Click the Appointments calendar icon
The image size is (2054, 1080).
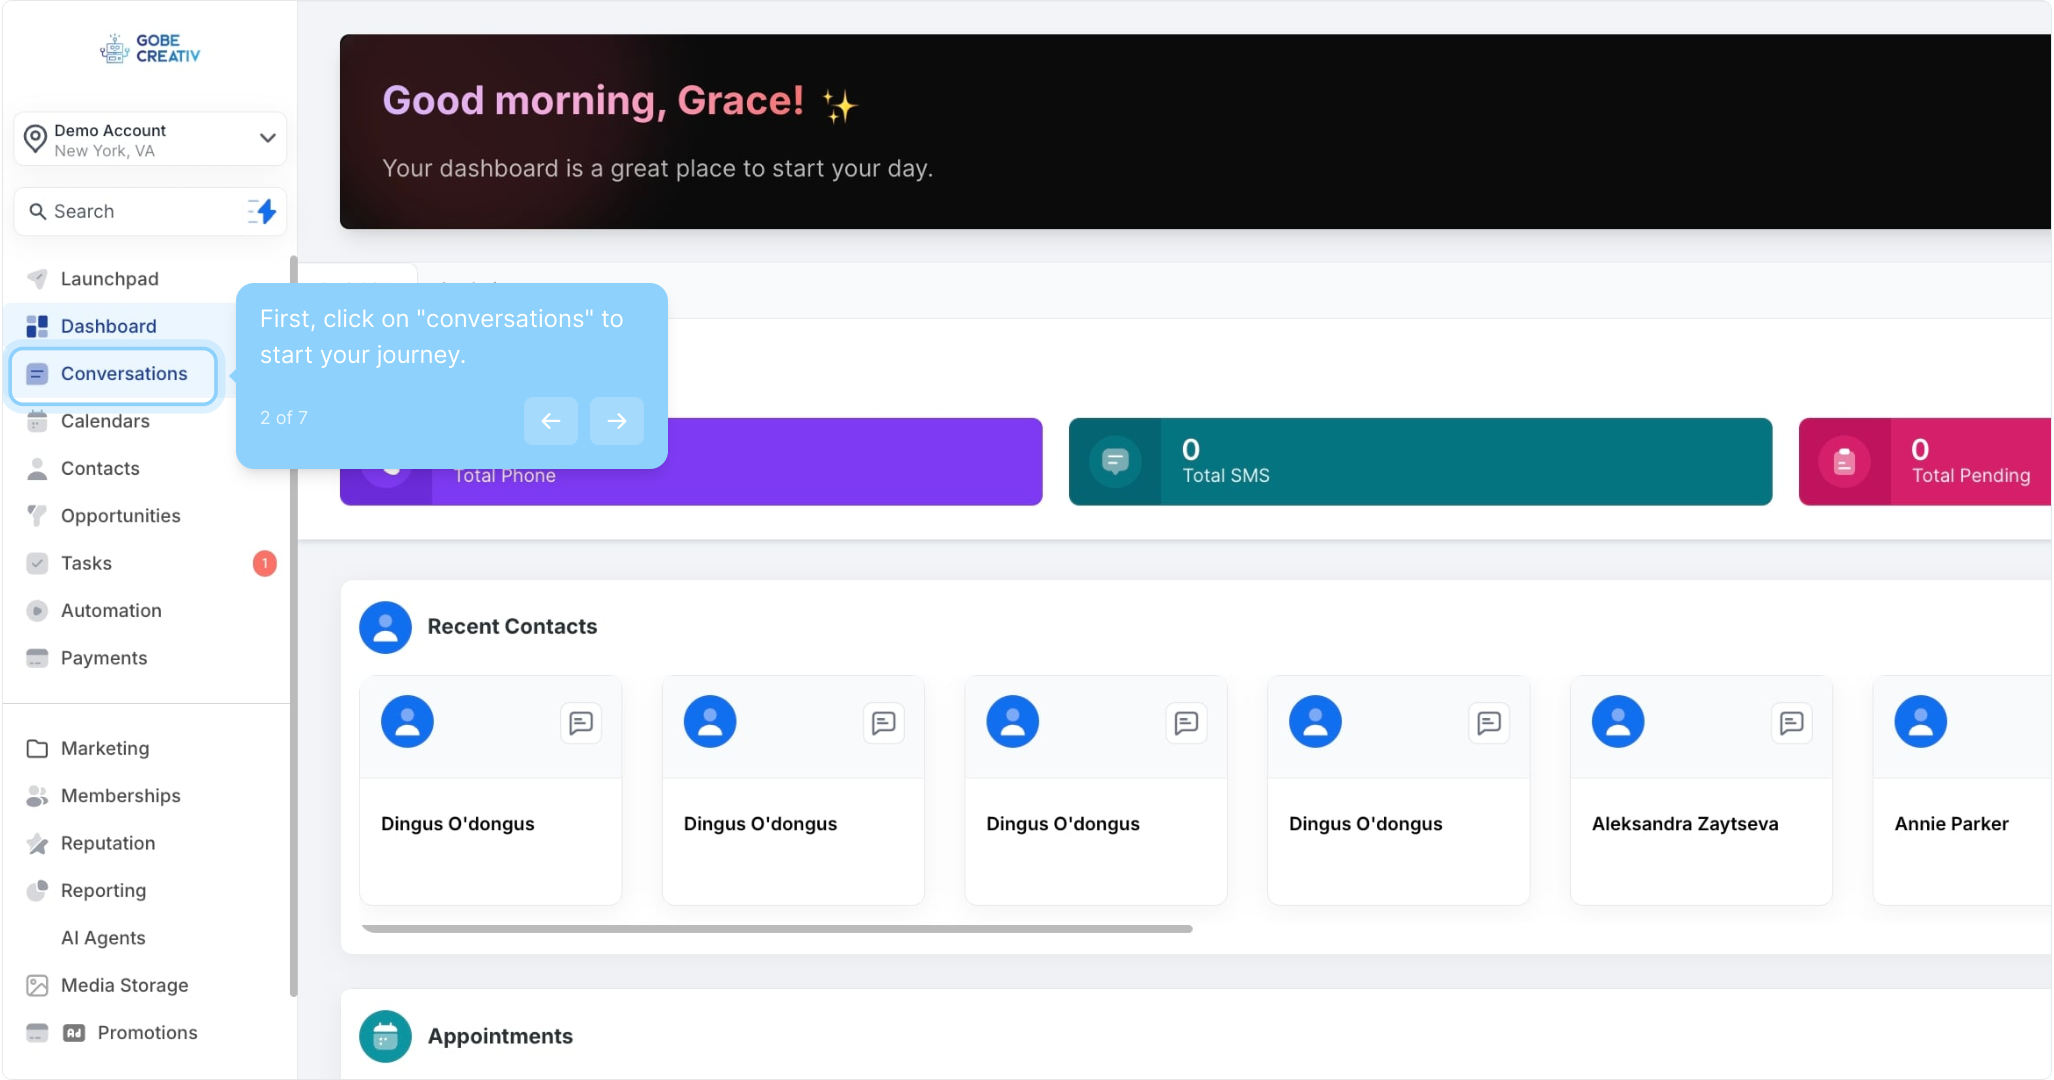click(x=385, y=1036)
